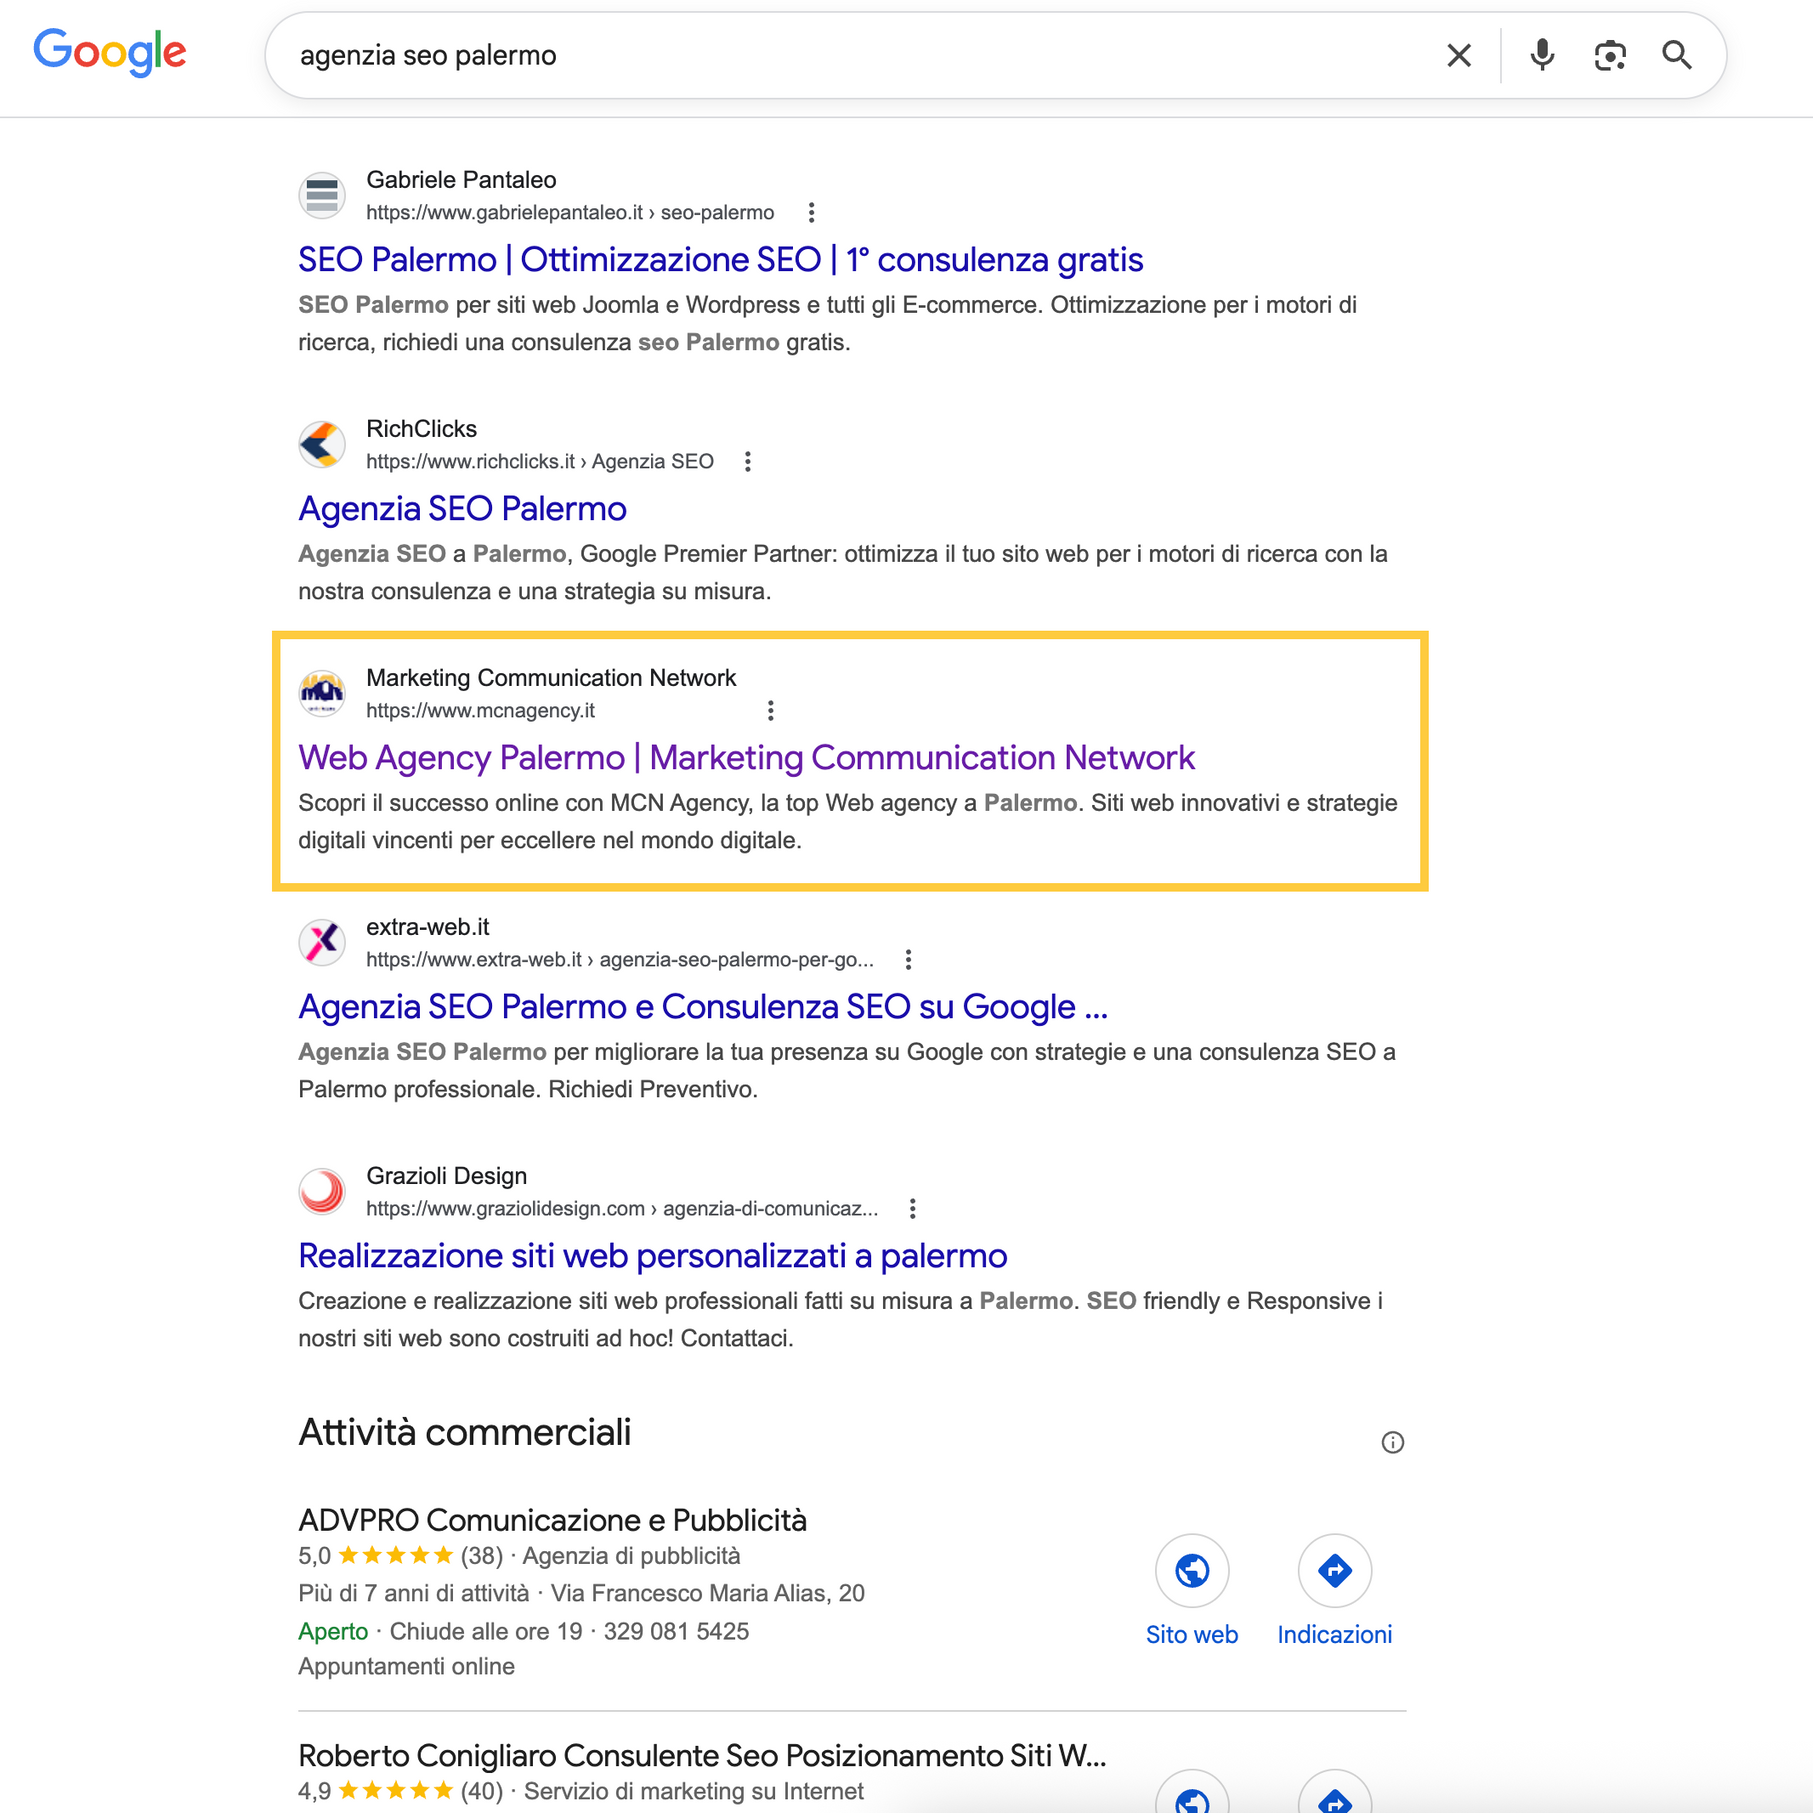Viewport: 1813px width, 1813px height.
Task: Open the three-dot menu on the Grazioli Design result
Action: click(911, 1207)
